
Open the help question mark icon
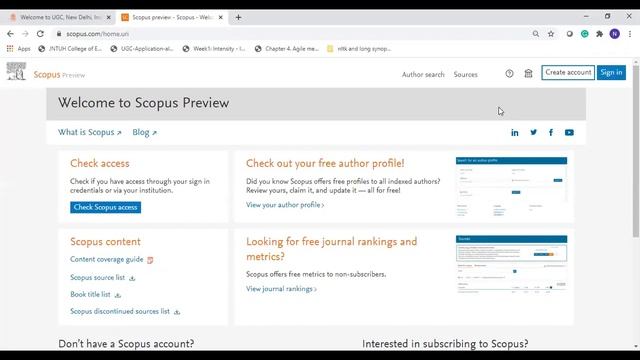pyautogui.click(x=509, y=74)
